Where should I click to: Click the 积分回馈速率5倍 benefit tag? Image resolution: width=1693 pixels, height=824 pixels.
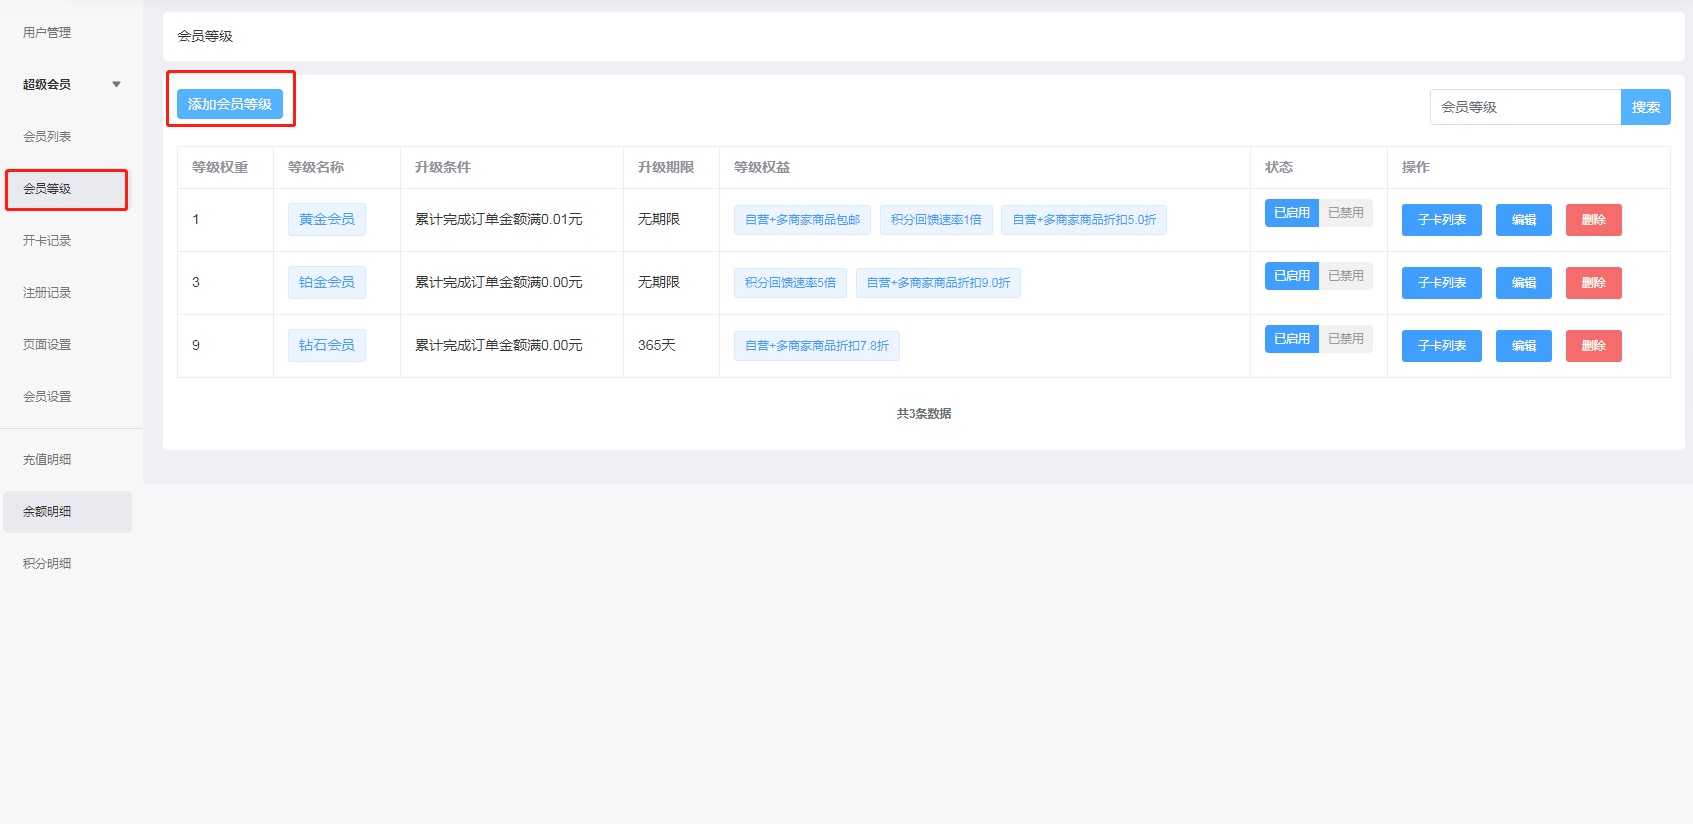click(x=790, y=283)
